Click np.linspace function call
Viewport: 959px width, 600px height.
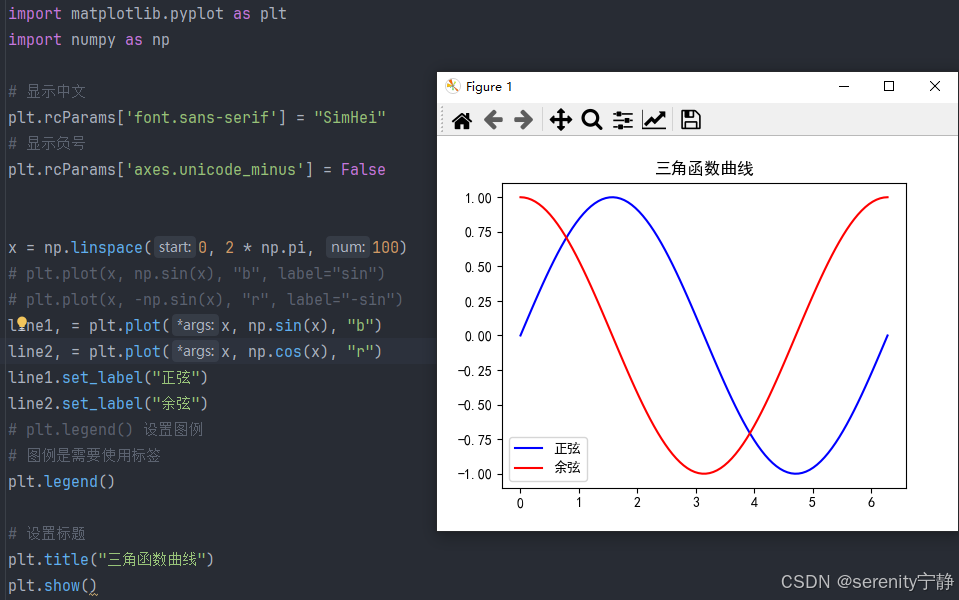[x=93, y=248]
